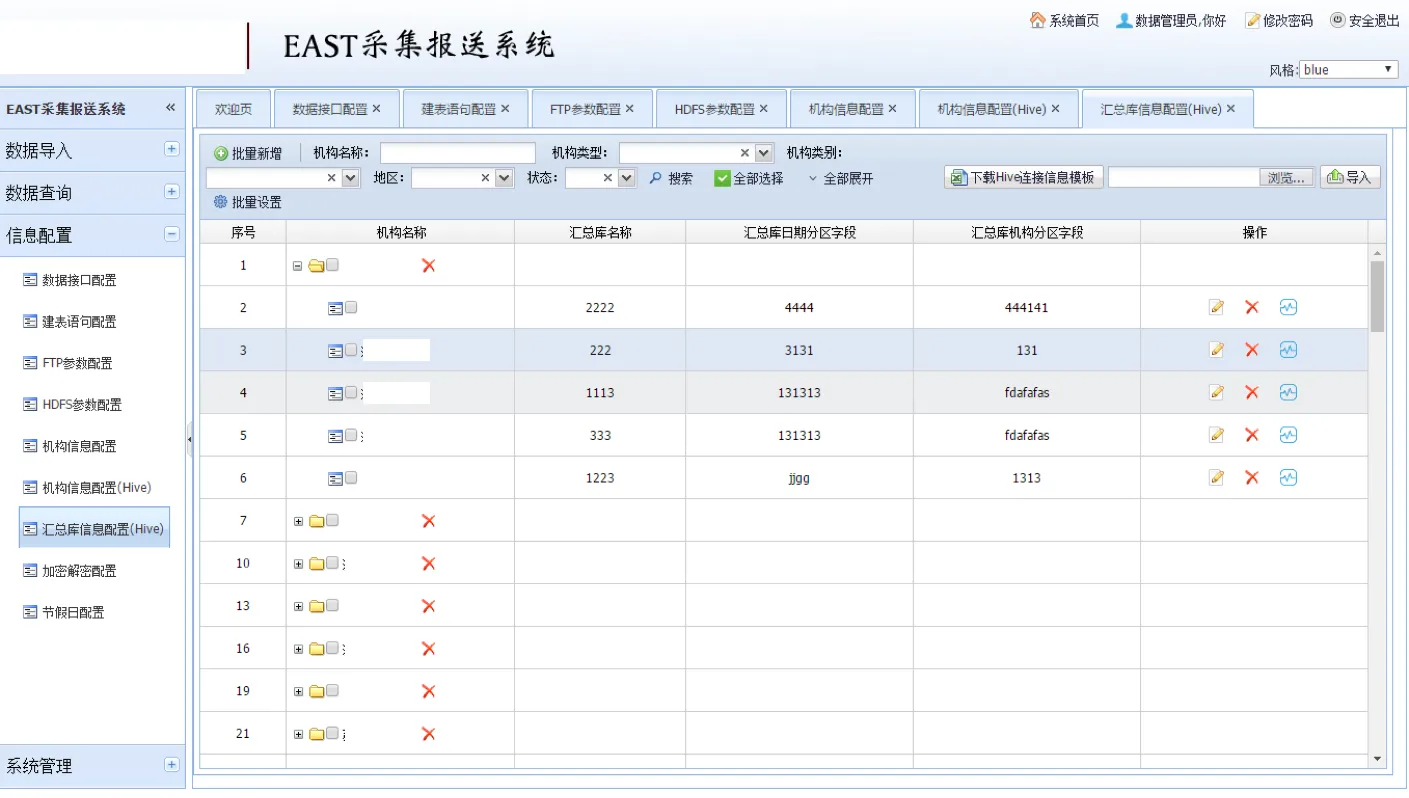Screen dimensions: 1409x798
Task: Click the edit pencil icon in row 2
Action: pos(1216,307)
